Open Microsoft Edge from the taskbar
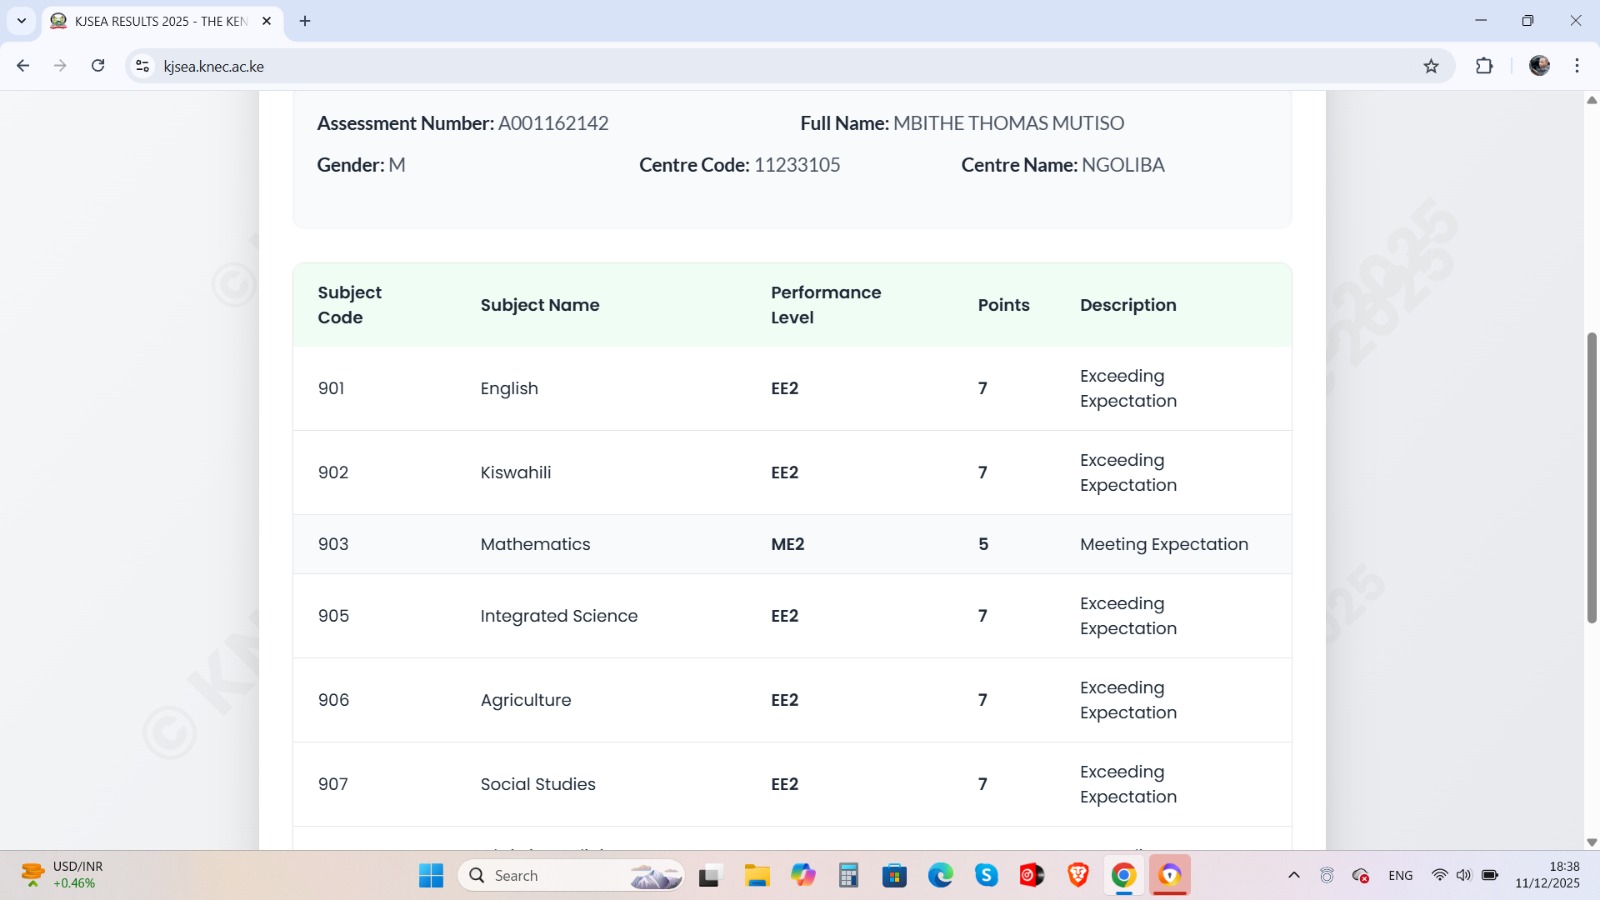 pos(940,876)
